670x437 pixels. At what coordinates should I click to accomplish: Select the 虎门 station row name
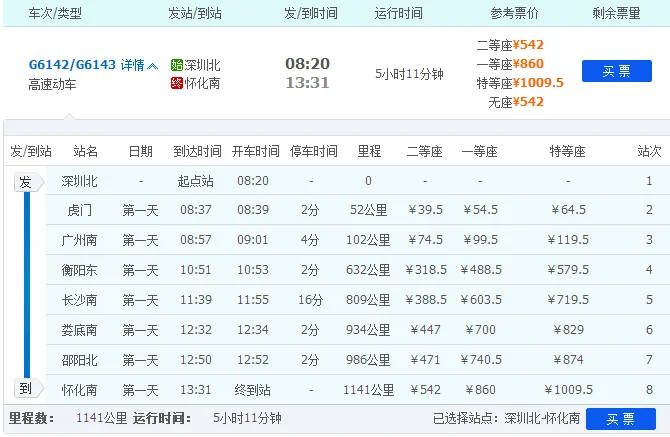click(79, 210)
